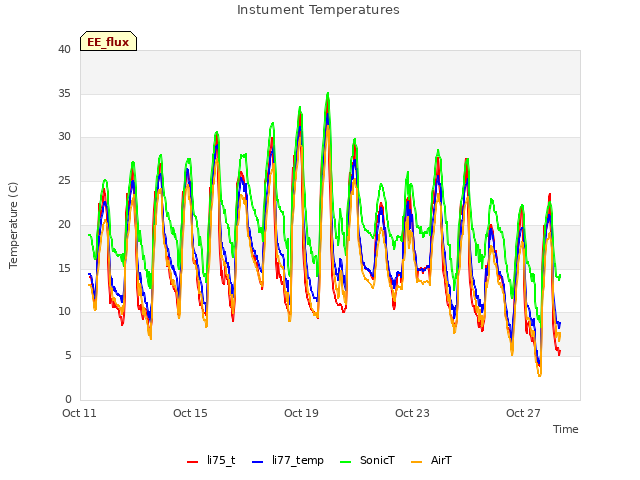
Task: Click the chart title Instument Temperatures
Action: click(x=318, y=10)
